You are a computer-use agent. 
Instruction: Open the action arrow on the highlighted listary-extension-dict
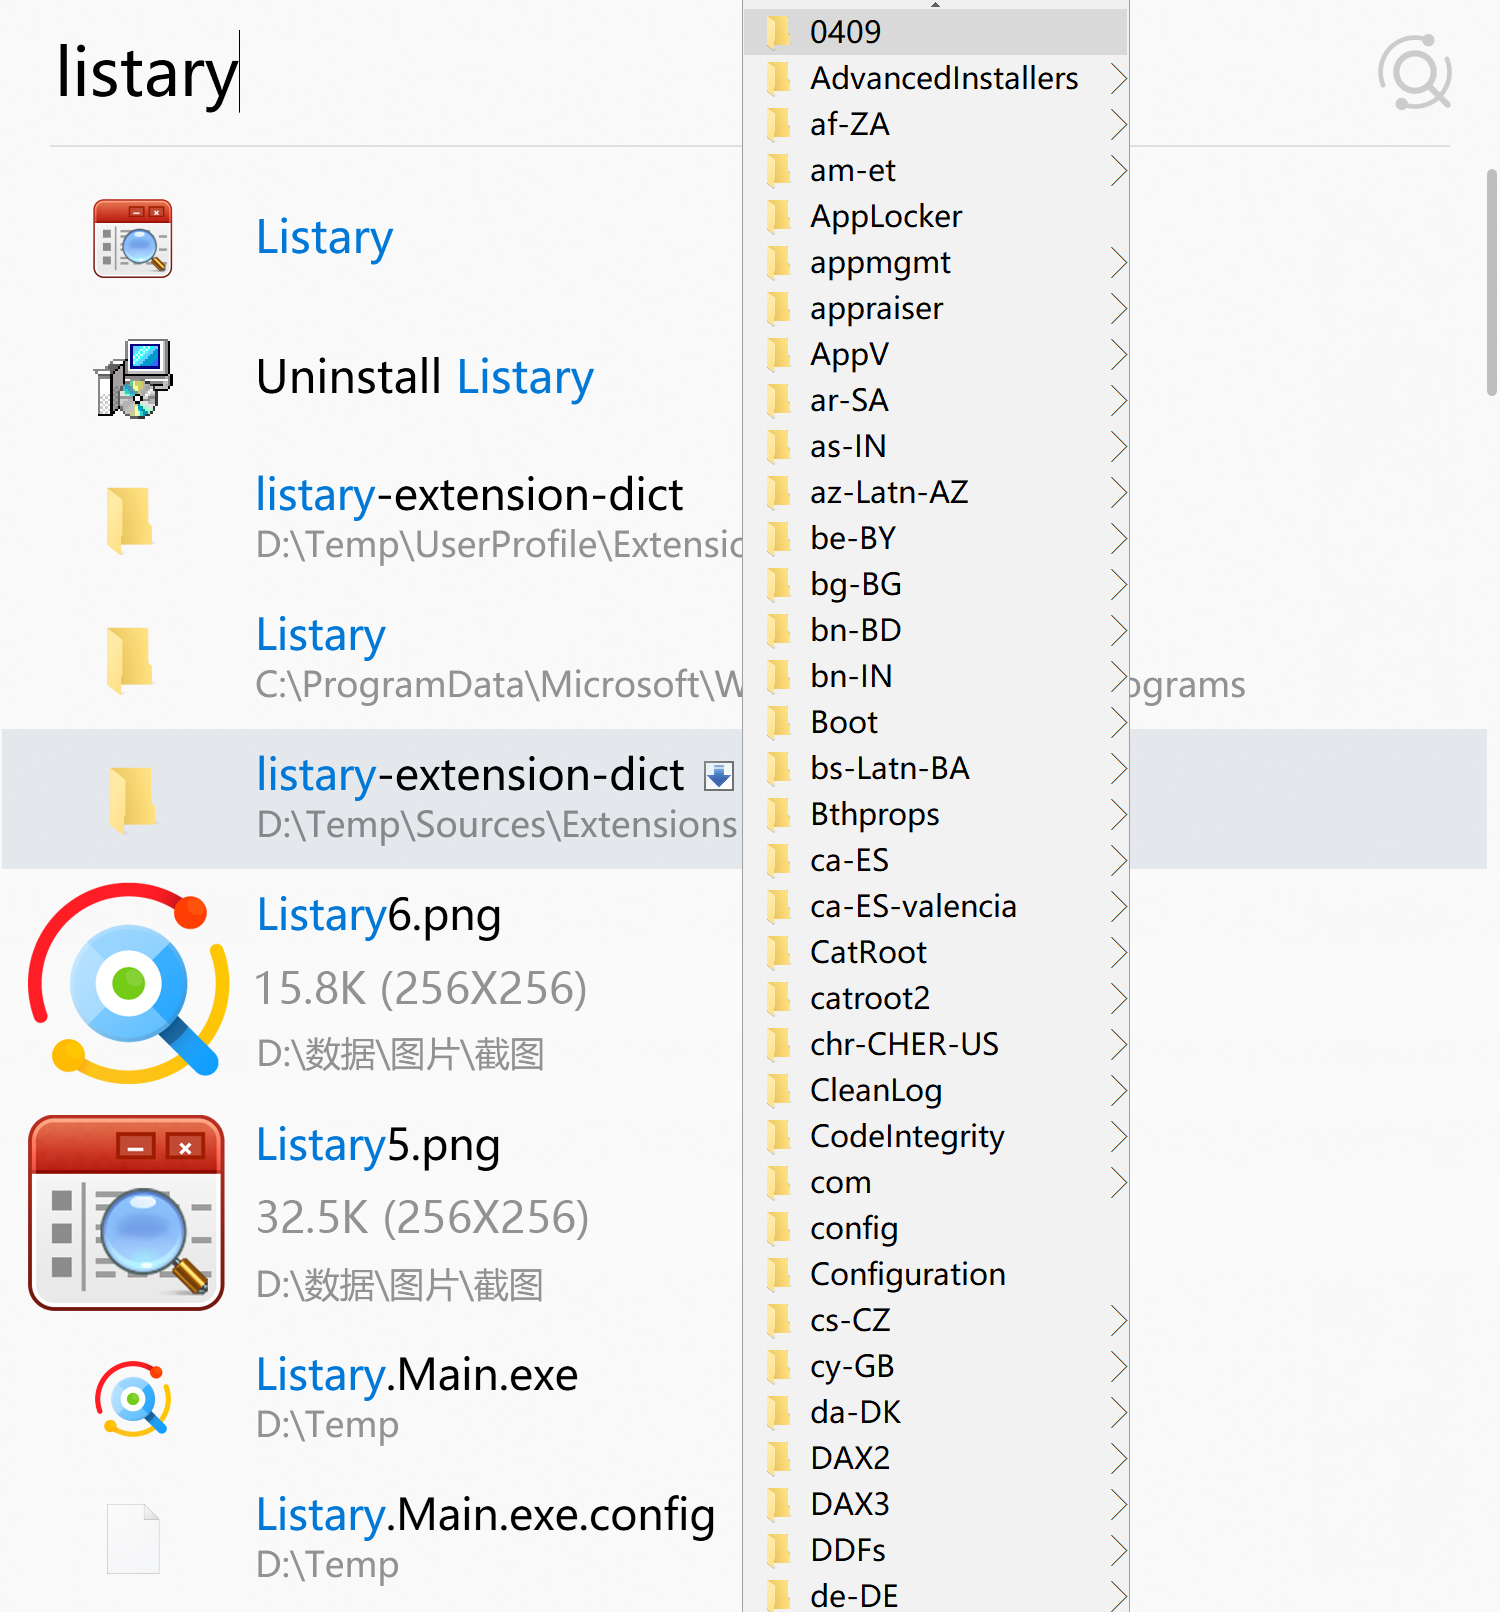point(719,776)
